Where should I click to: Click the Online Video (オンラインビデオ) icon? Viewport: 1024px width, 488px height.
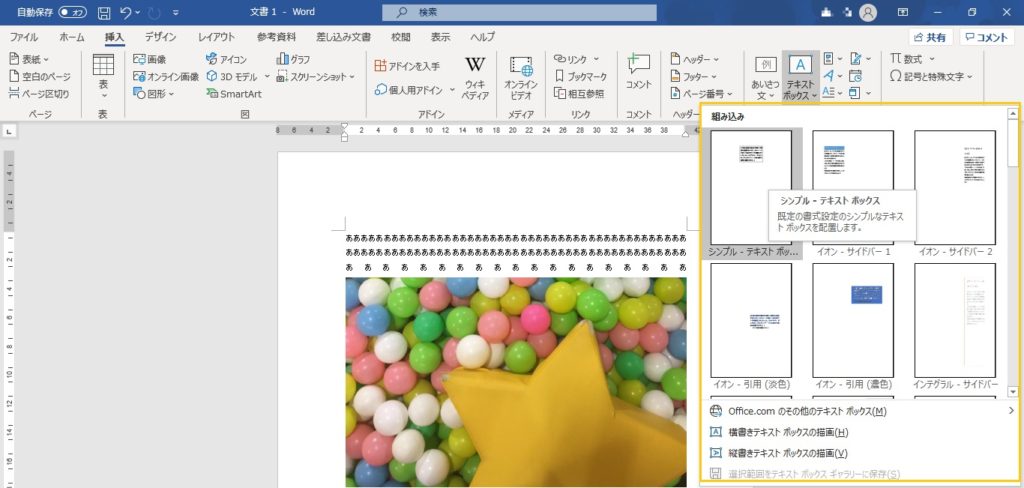click(520, 76)
